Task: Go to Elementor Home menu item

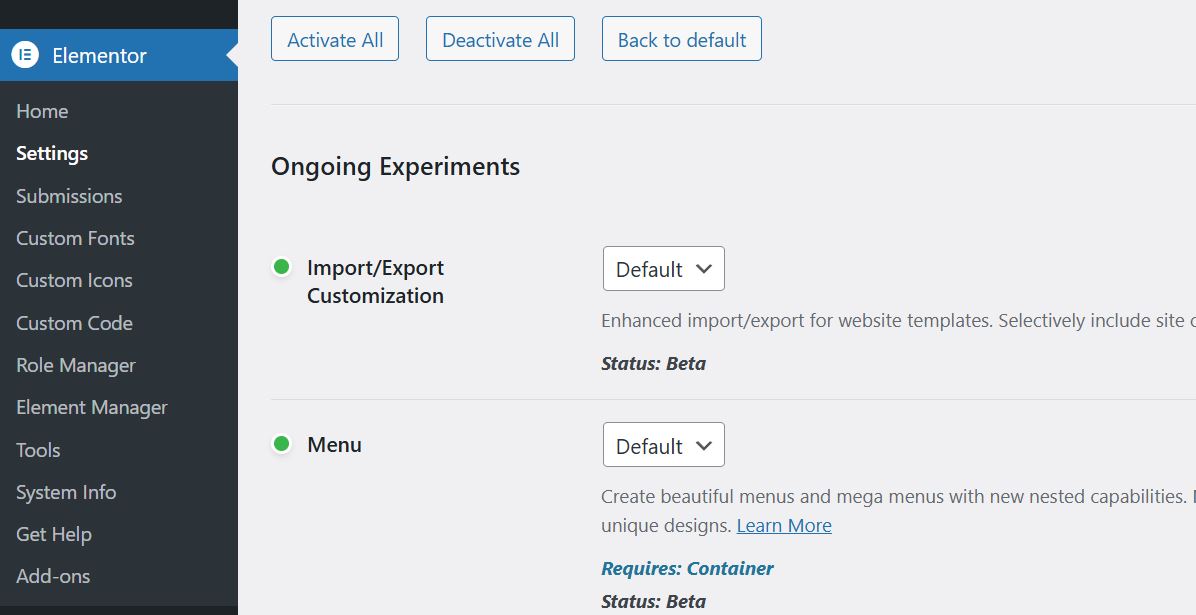Action: click(42, 111)
